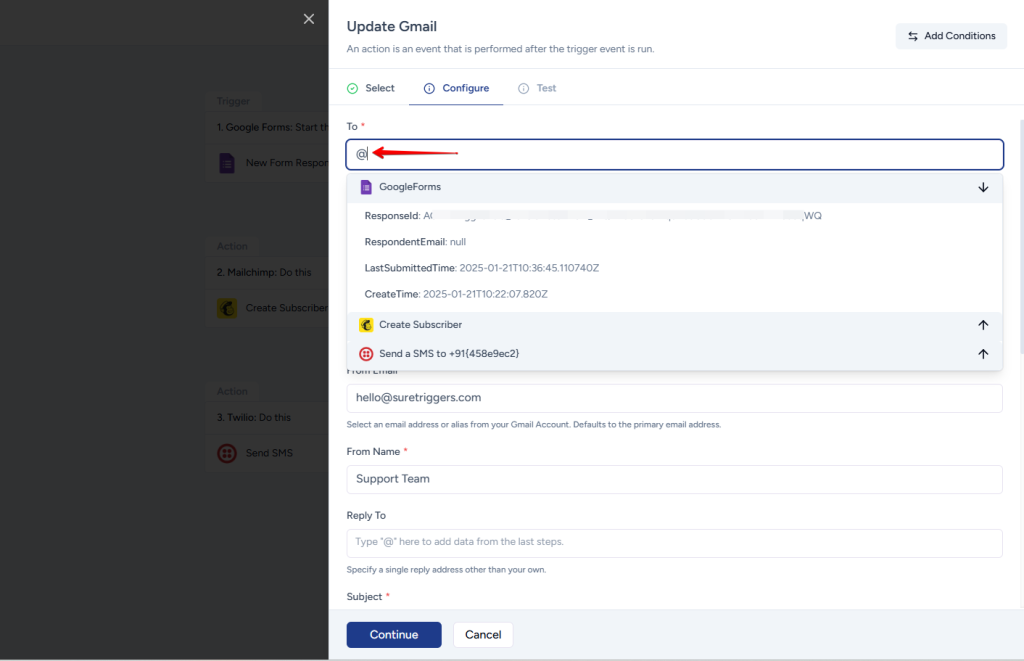Click the Mailchimp icon in the action step
Screen dimensions: 1024x661
pos(227,308)
